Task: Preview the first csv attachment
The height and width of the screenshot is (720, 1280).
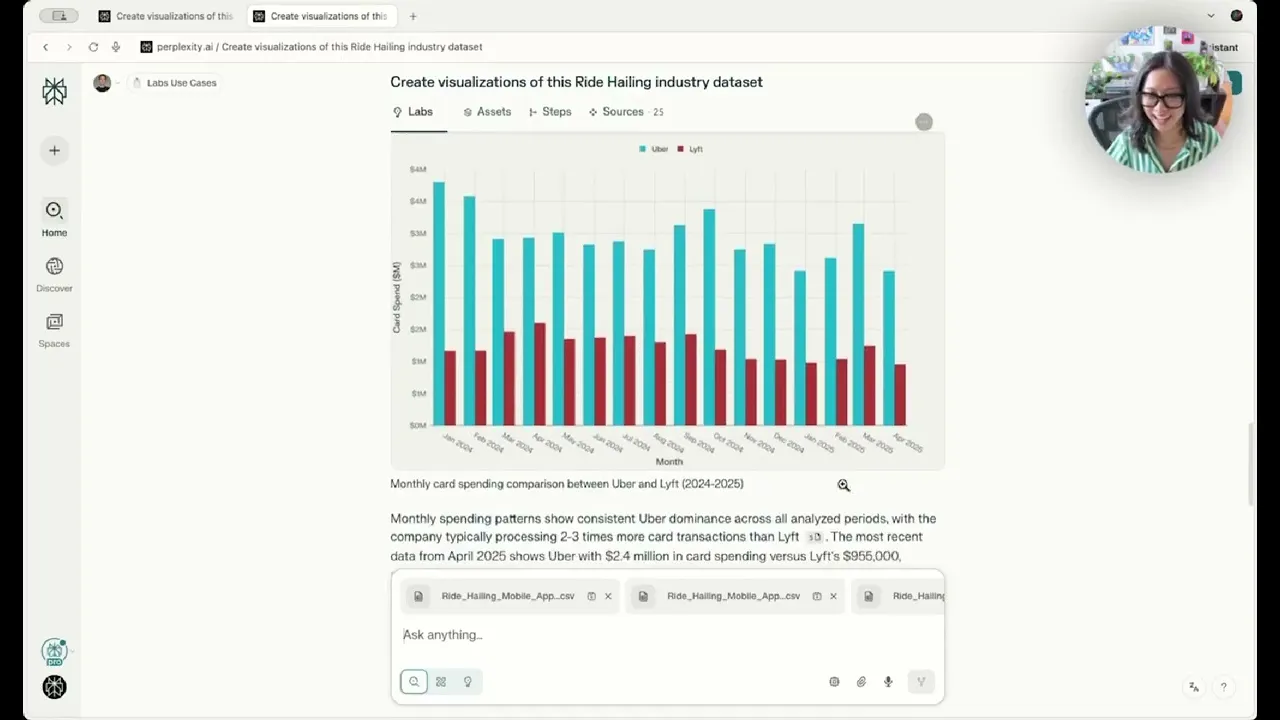Action: [x=591, y=596]
